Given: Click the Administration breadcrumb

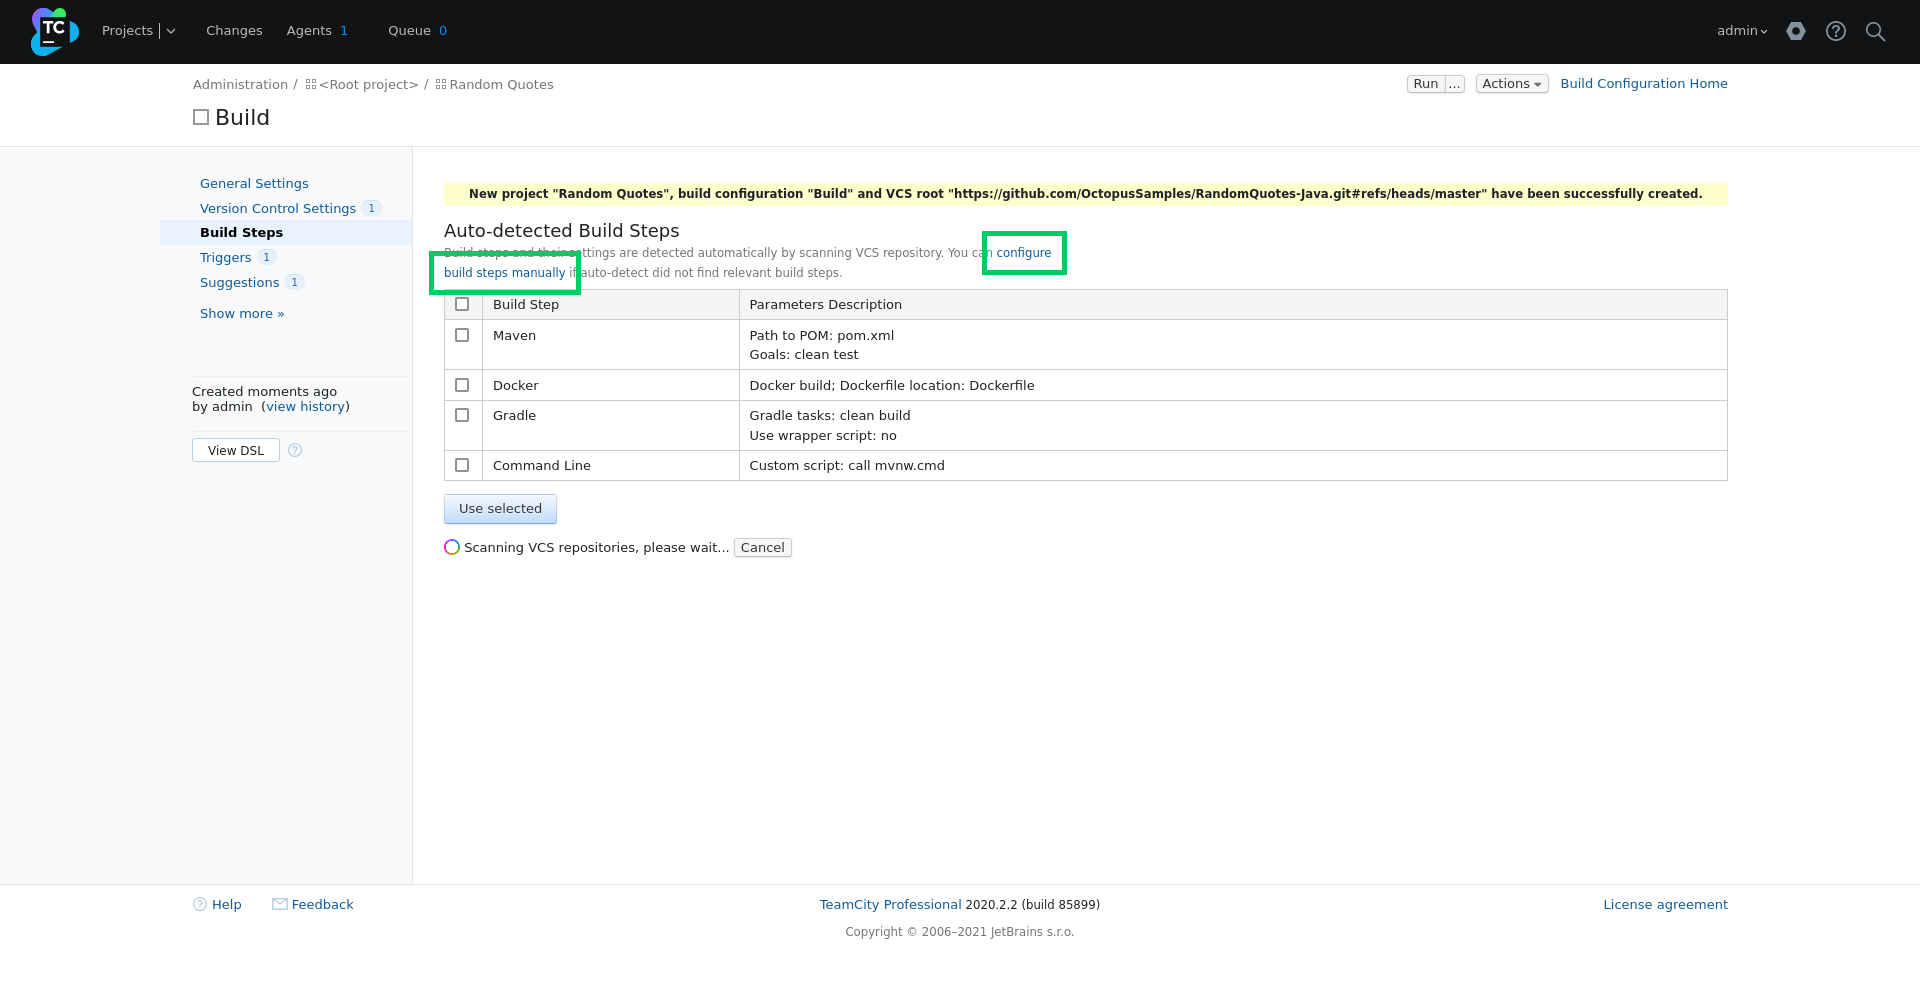Looking at the screenshot, I should coord(240,85).
